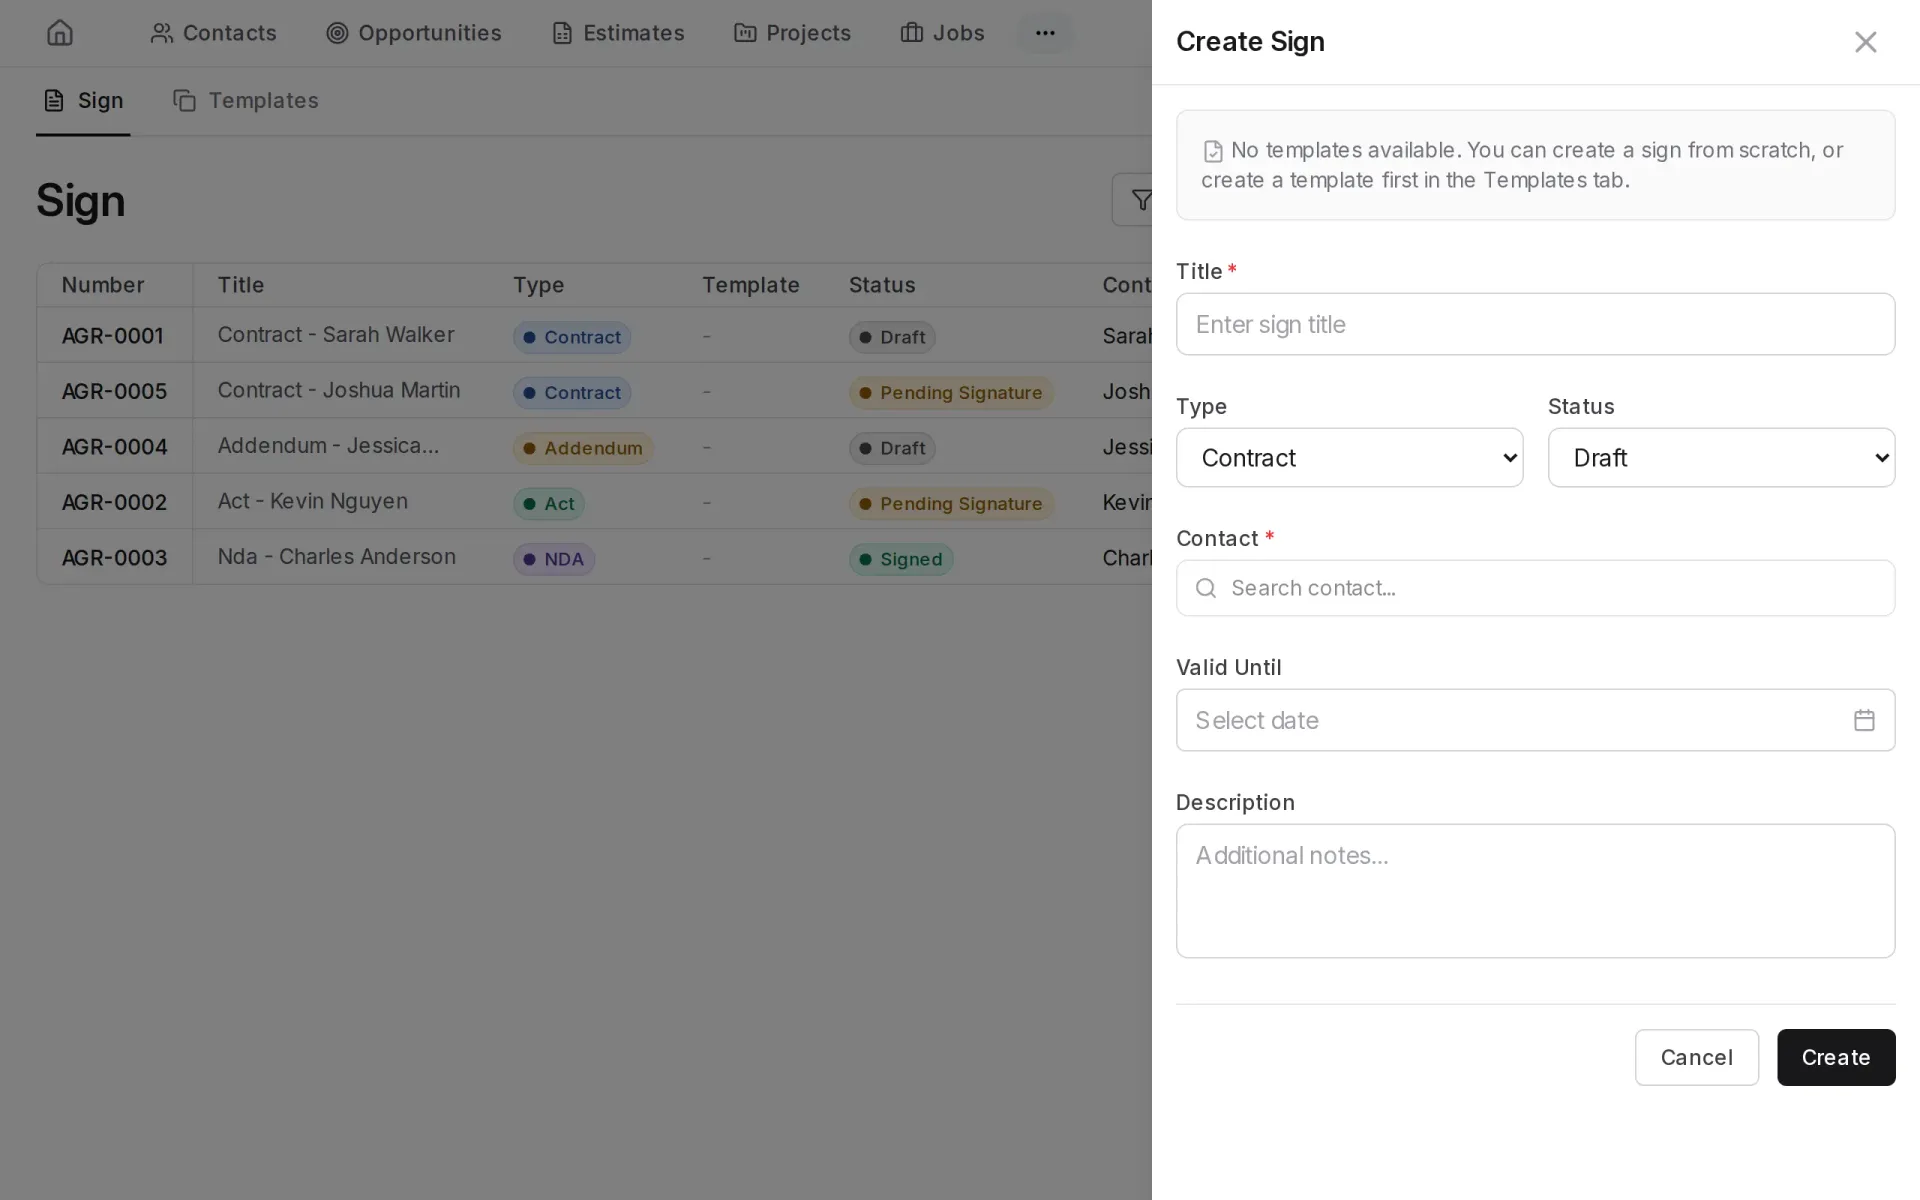Screen dimensions: 1920x1200
Task: Select title Contract - Joshua Martin
Action: point(339,391)
